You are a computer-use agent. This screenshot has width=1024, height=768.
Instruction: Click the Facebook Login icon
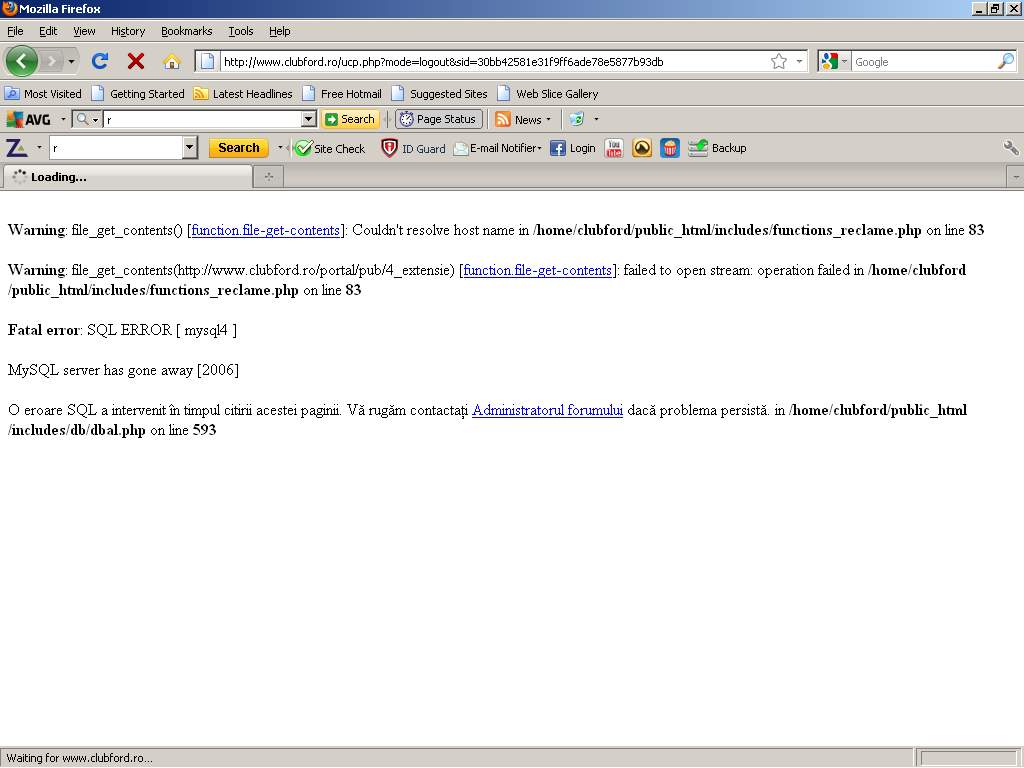[x=572, y=148]
